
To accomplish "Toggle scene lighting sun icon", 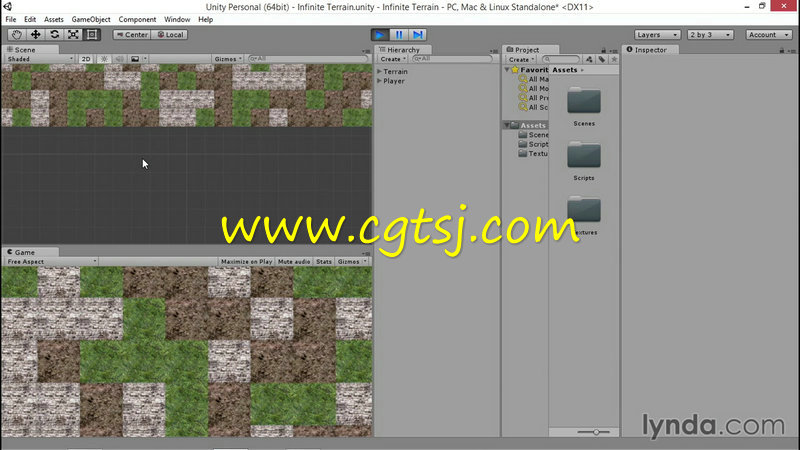I will point(104,59).
